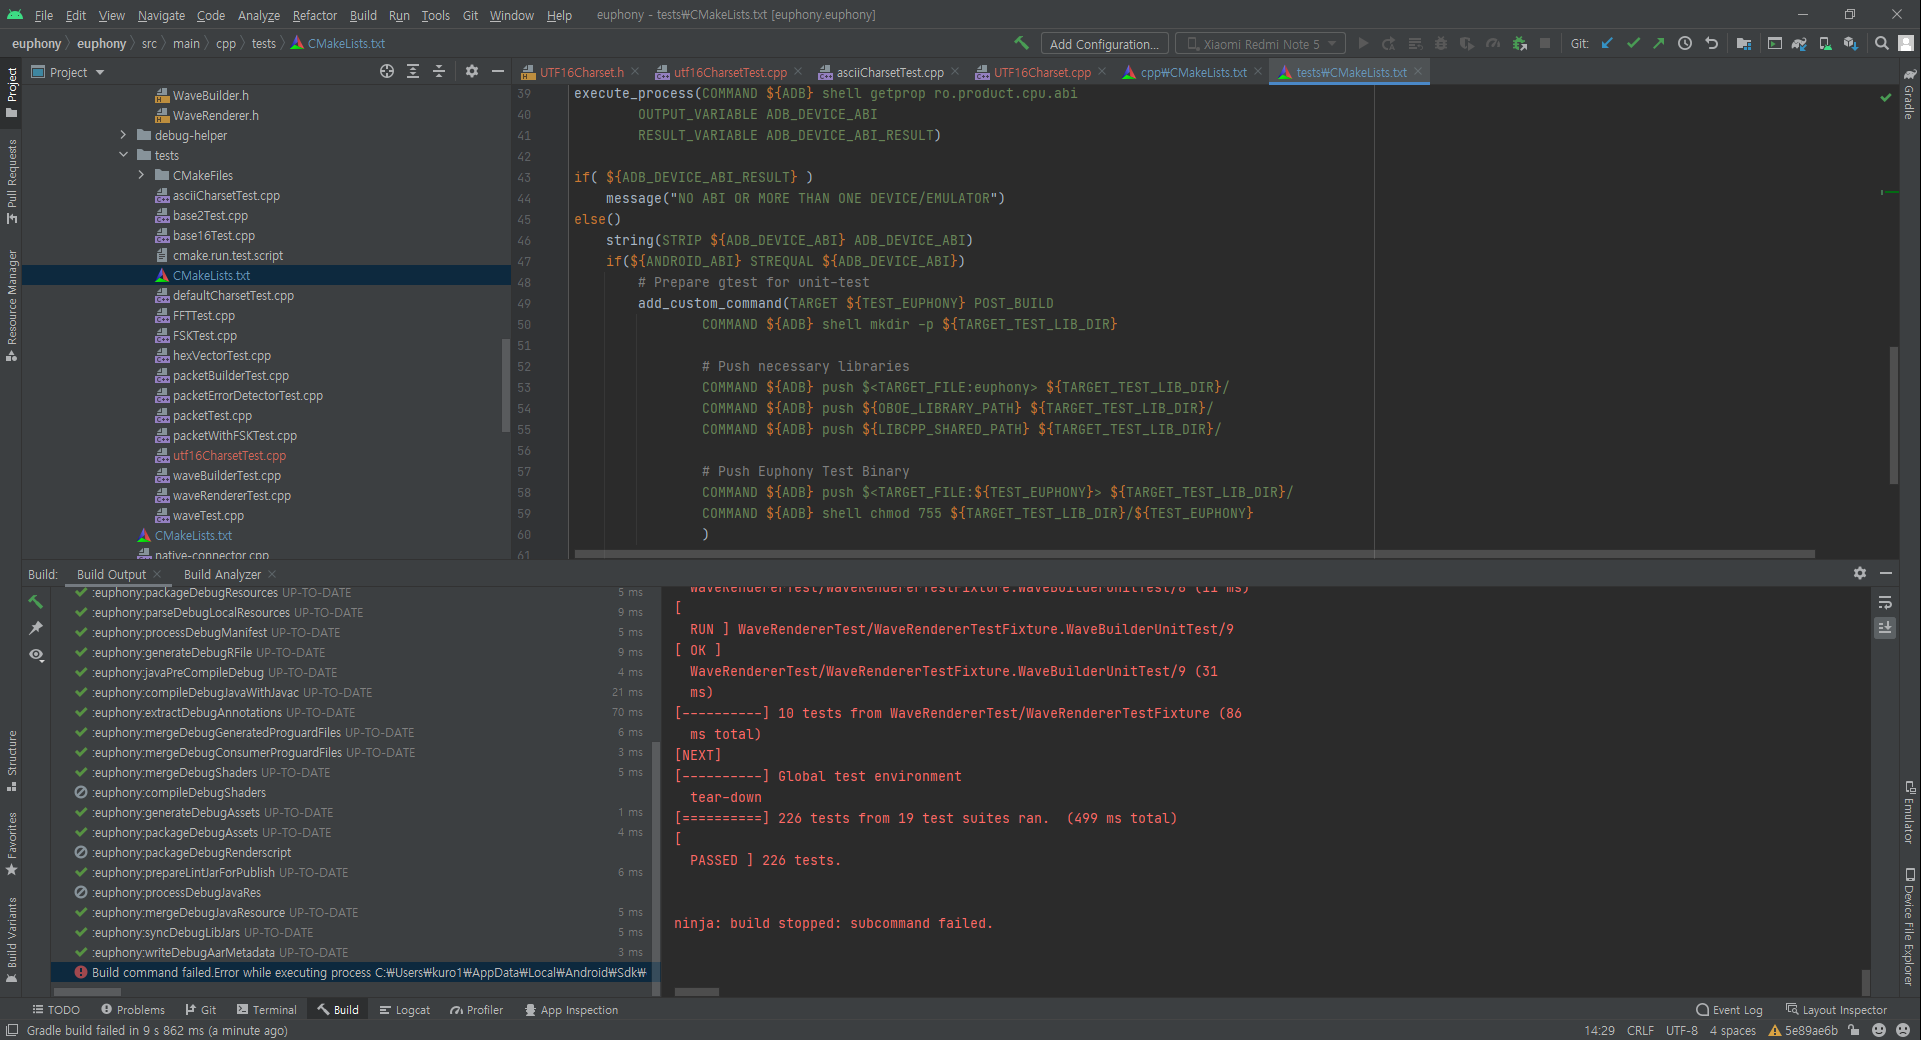This screenshot has height=1040, width=1921.
Task: Open the Xiaomi Redmi Note 5 device dropdown
Action: click(x=1259, y=44)
